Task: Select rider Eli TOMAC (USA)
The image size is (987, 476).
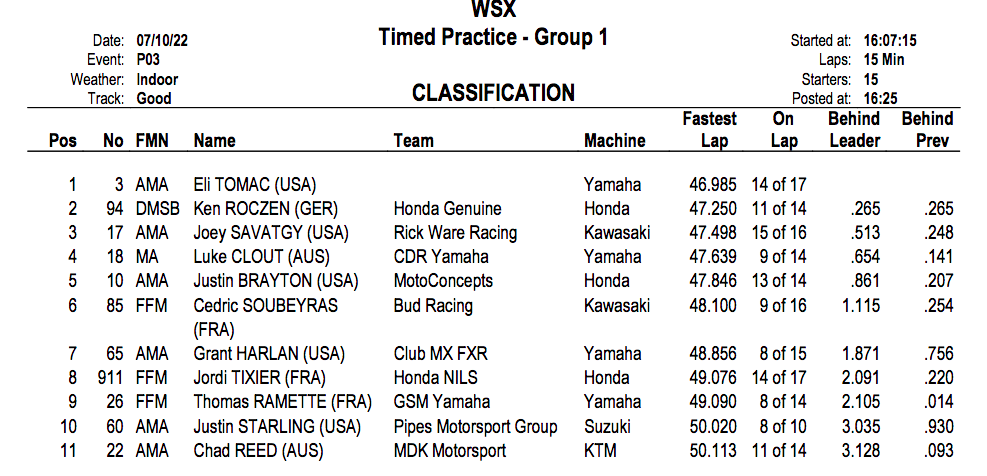Action: [x=255, y=185]
